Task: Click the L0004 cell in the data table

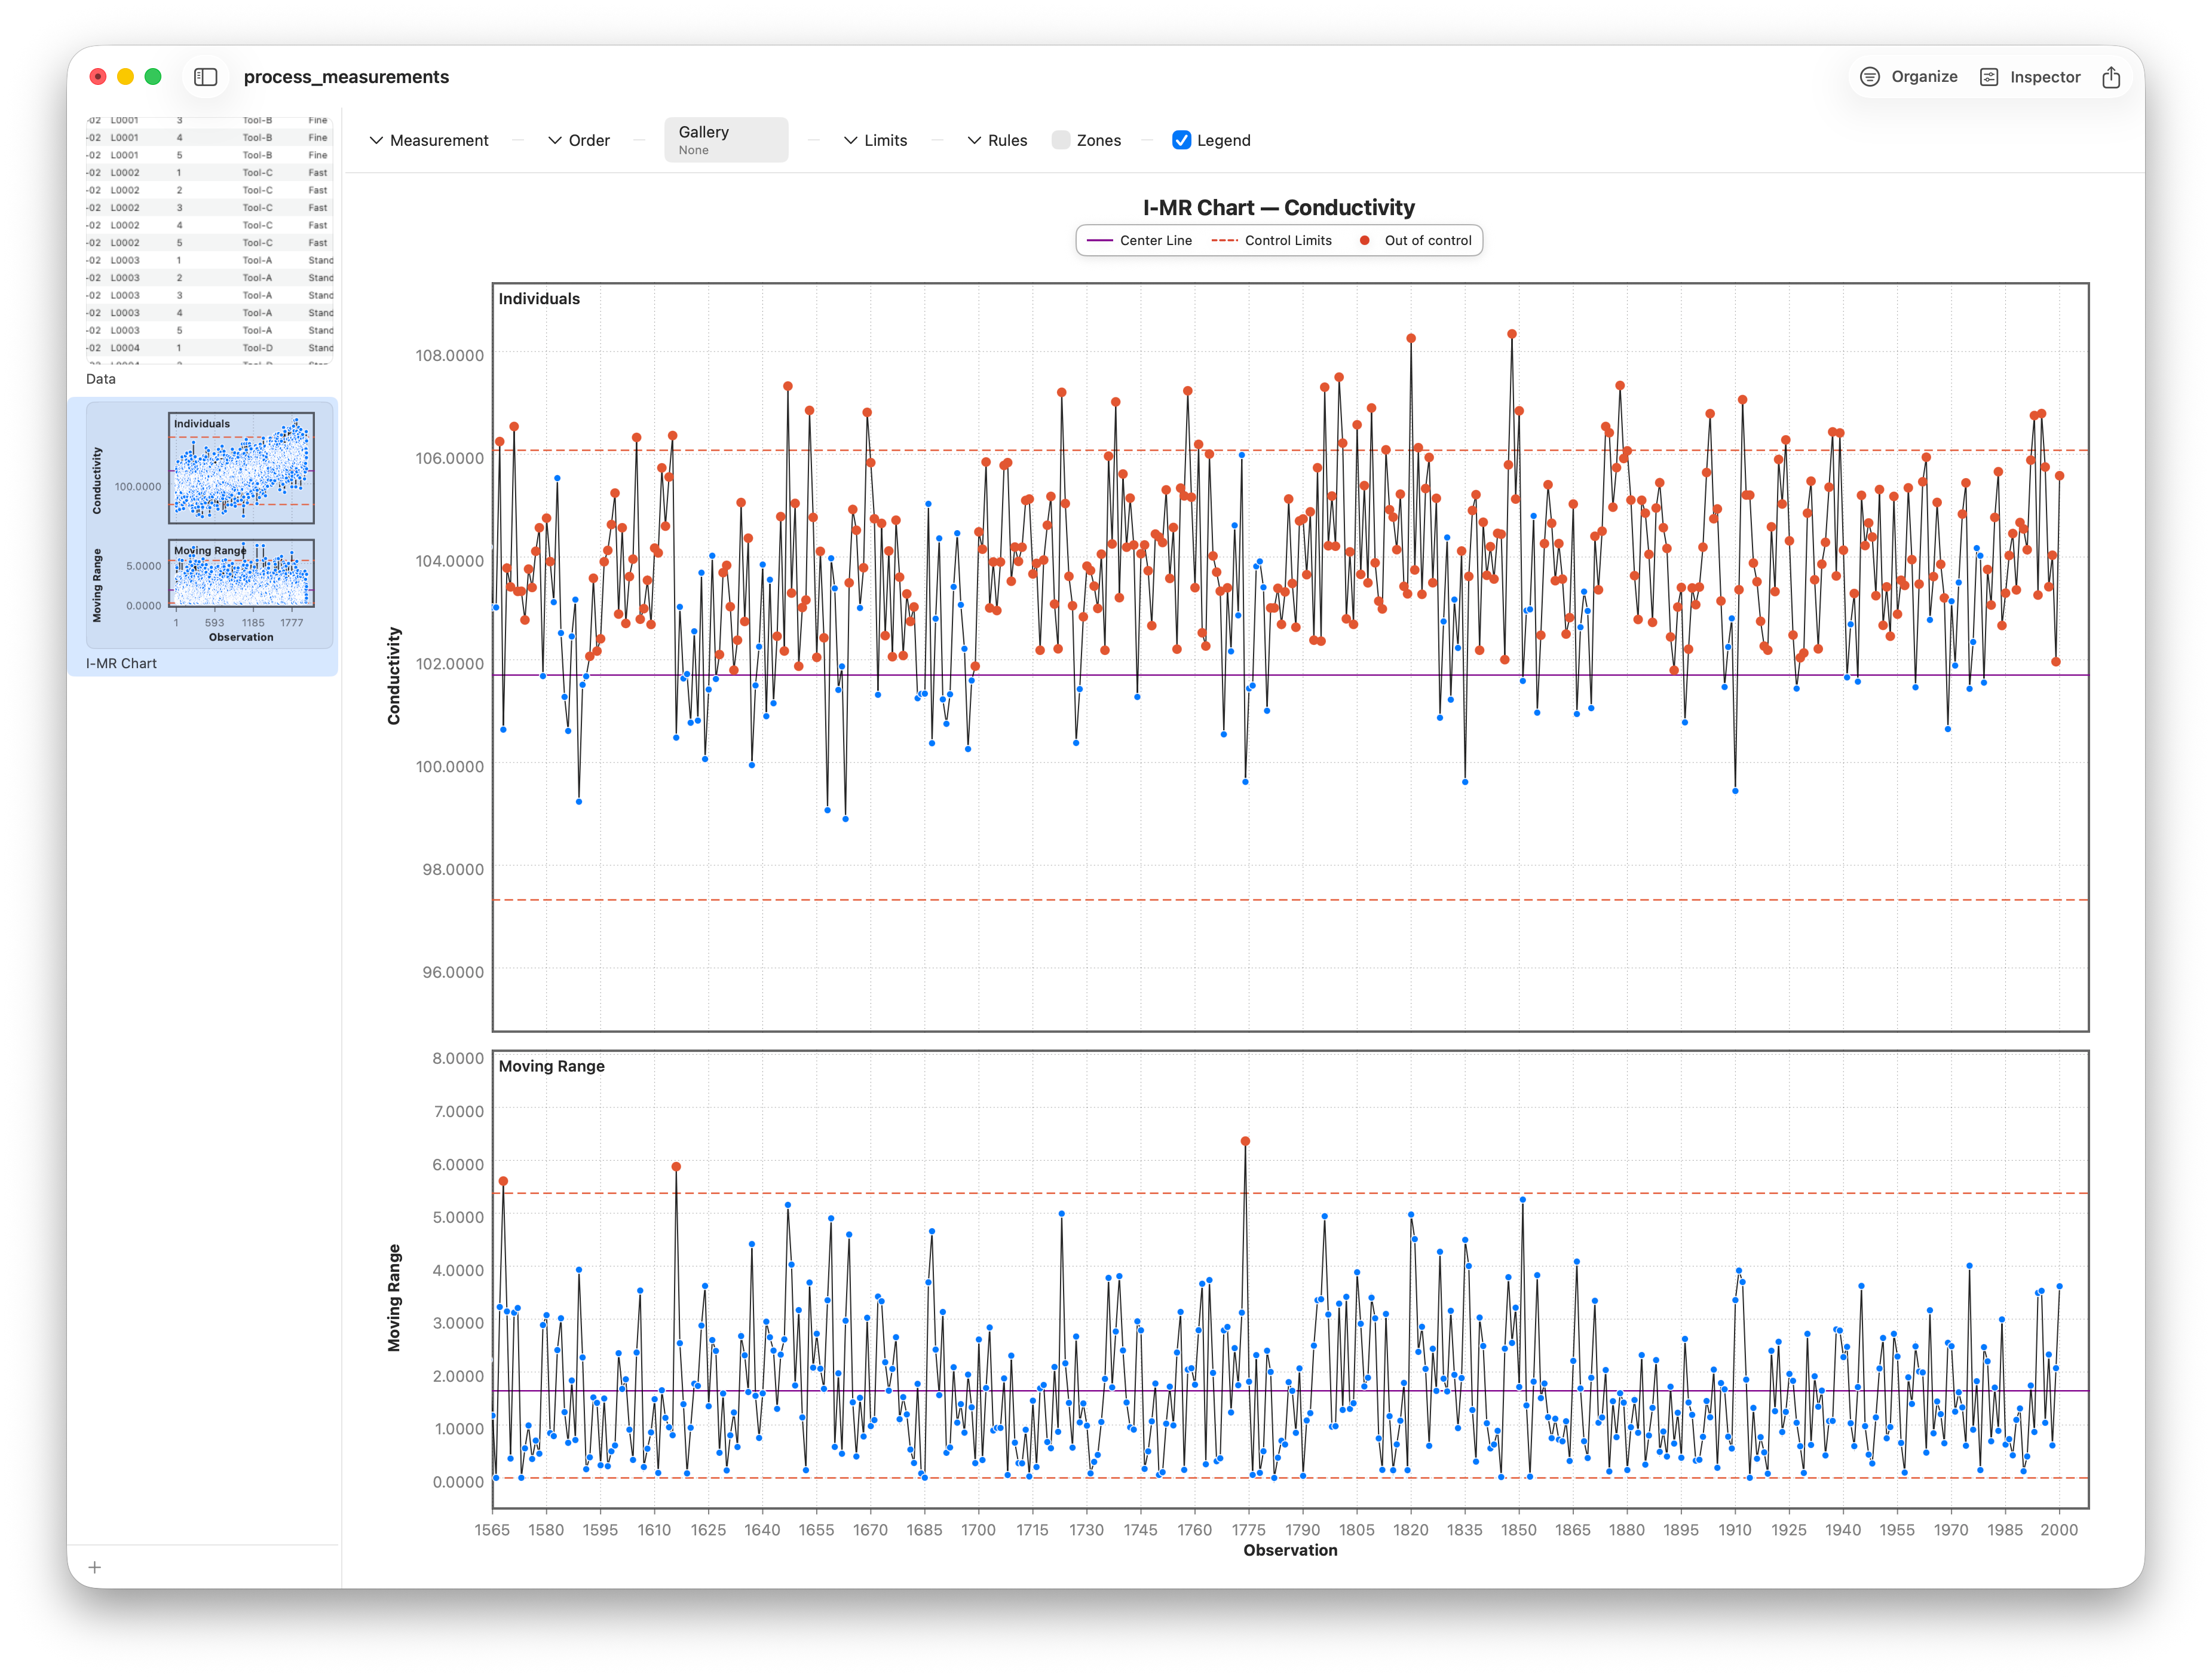Action: coord(125,348)
